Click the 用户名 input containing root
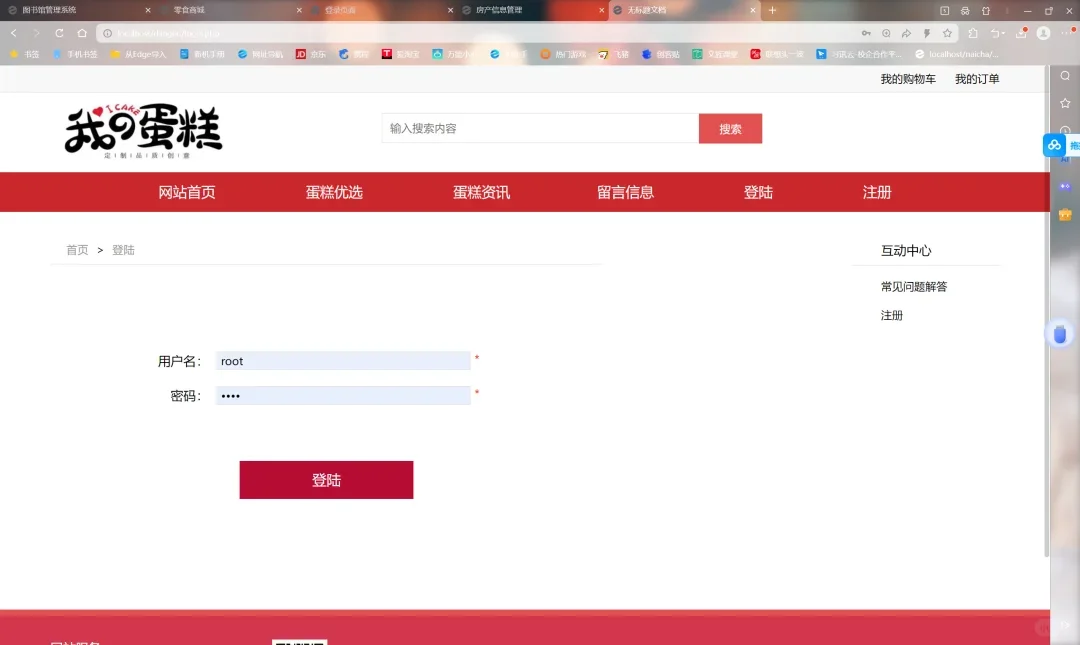Image resolution: width=1080 pixels, height=645 pixels. coord(343,361)
